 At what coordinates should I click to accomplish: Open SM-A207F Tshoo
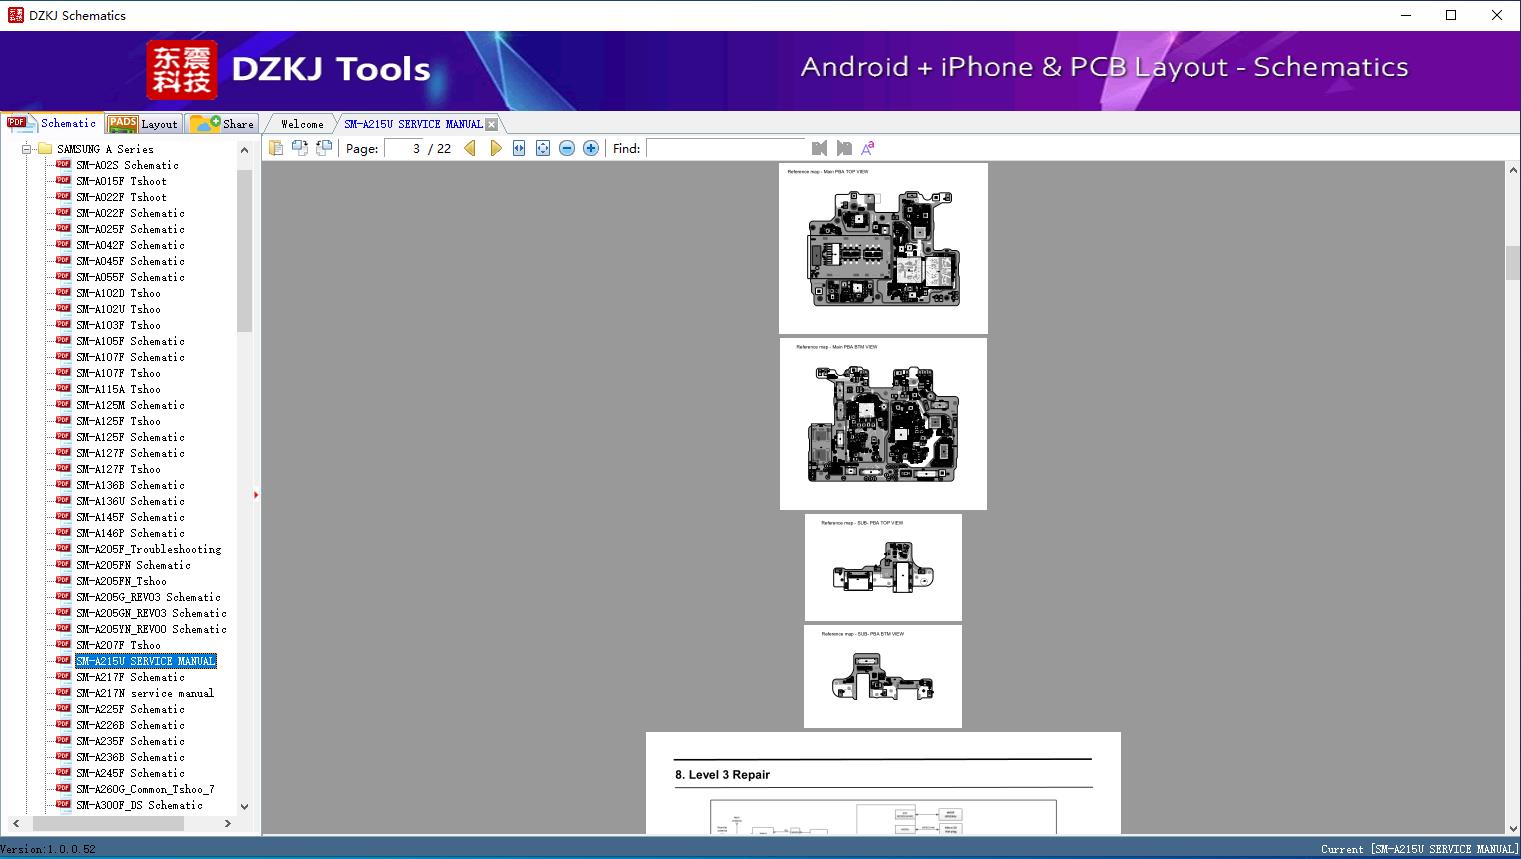118,645
